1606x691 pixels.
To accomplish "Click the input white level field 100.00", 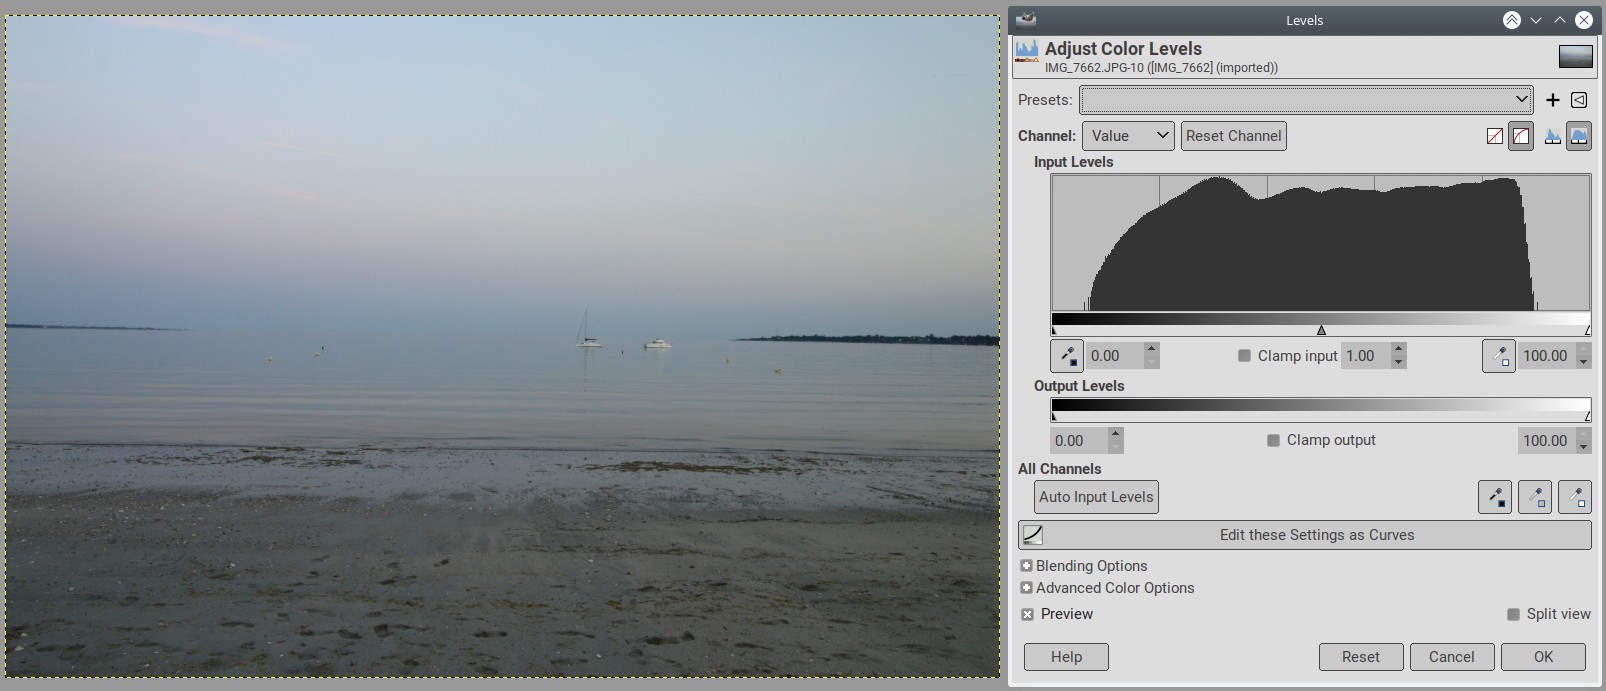I will pyautogui.click(x=1546, y=356).
